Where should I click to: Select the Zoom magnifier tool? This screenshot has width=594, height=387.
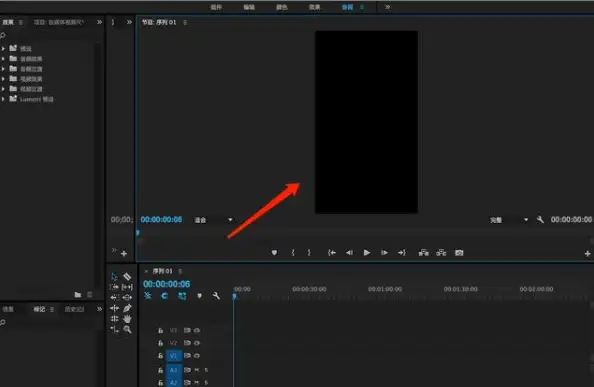(127, 329)
